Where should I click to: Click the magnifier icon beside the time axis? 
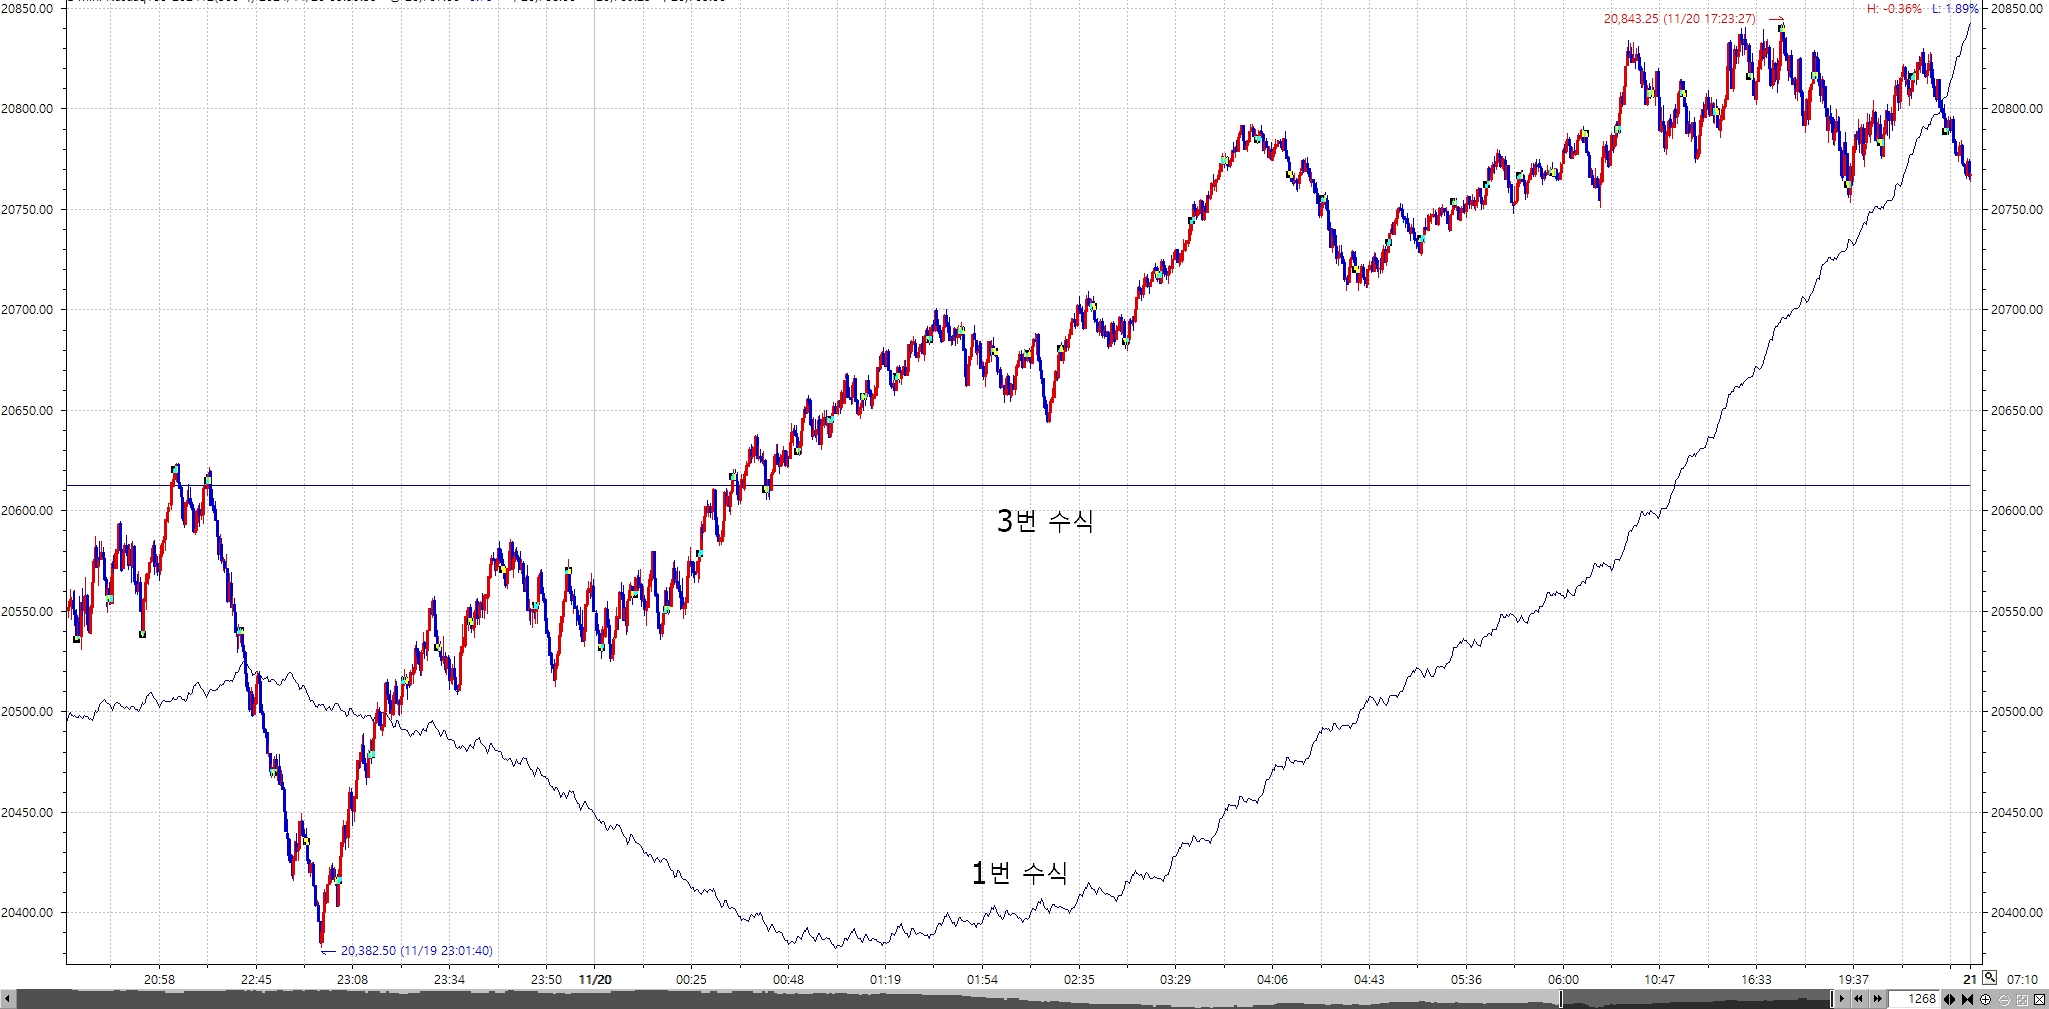point(1990,978)
